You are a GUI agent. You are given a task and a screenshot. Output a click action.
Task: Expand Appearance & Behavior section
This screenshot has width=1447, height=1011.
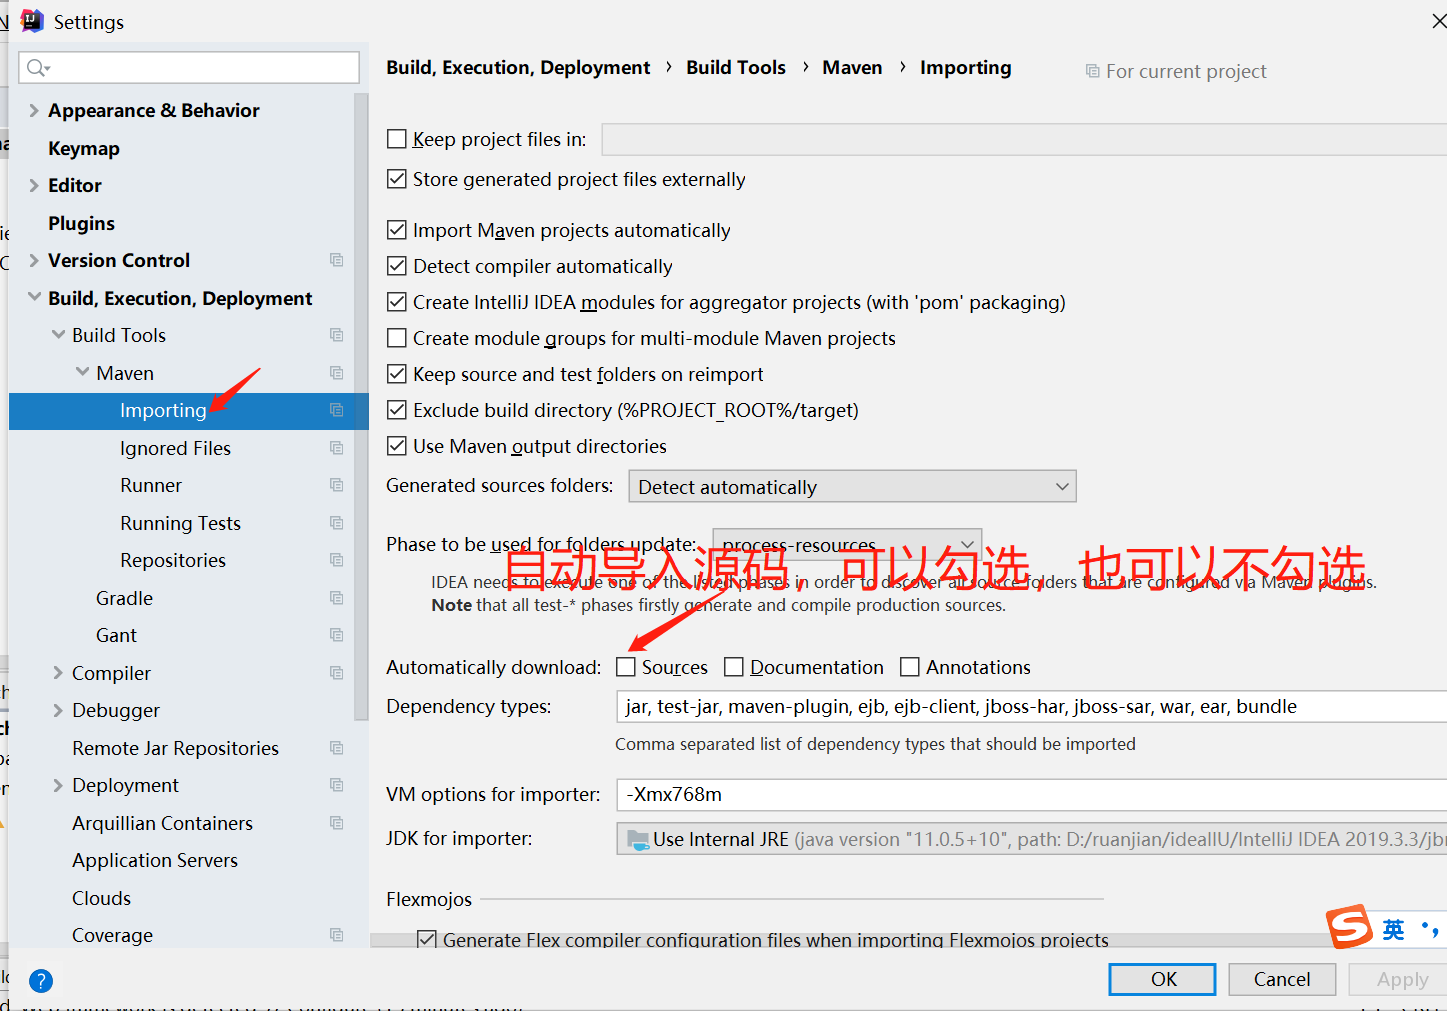pos(34,110)
